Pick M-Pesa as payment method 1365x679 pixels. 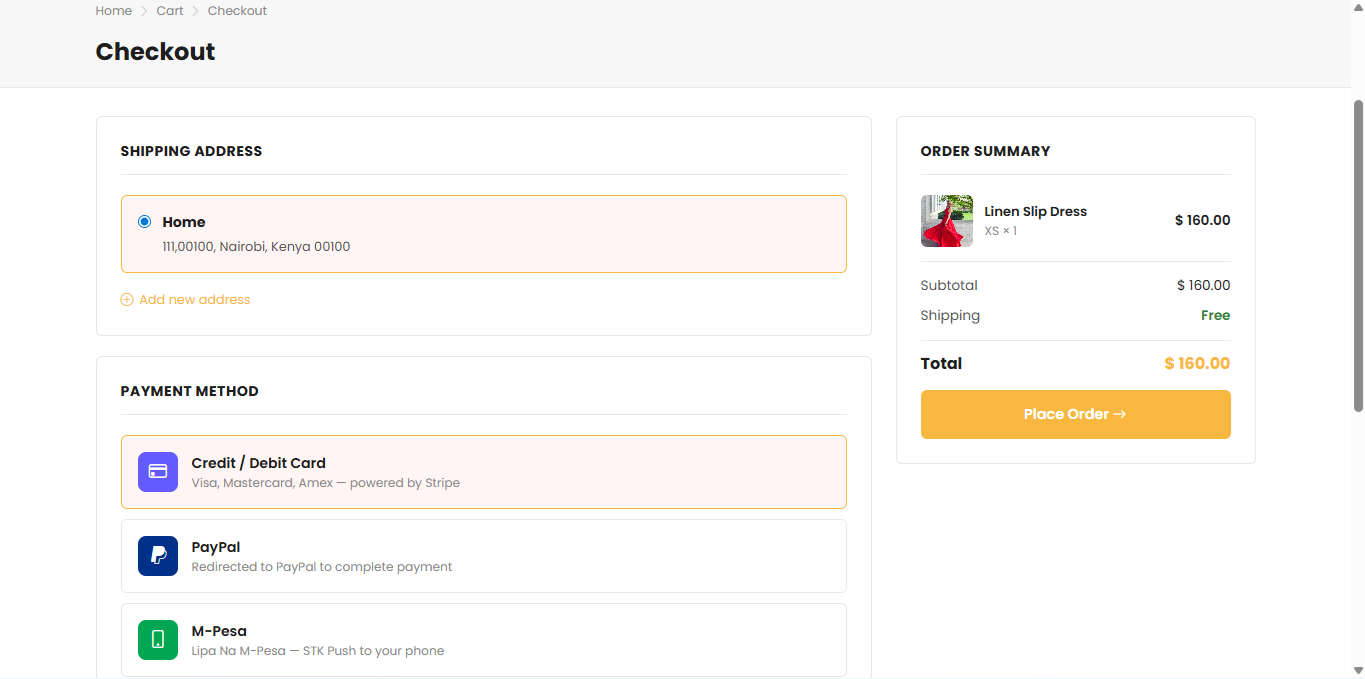tap(483, 640)
